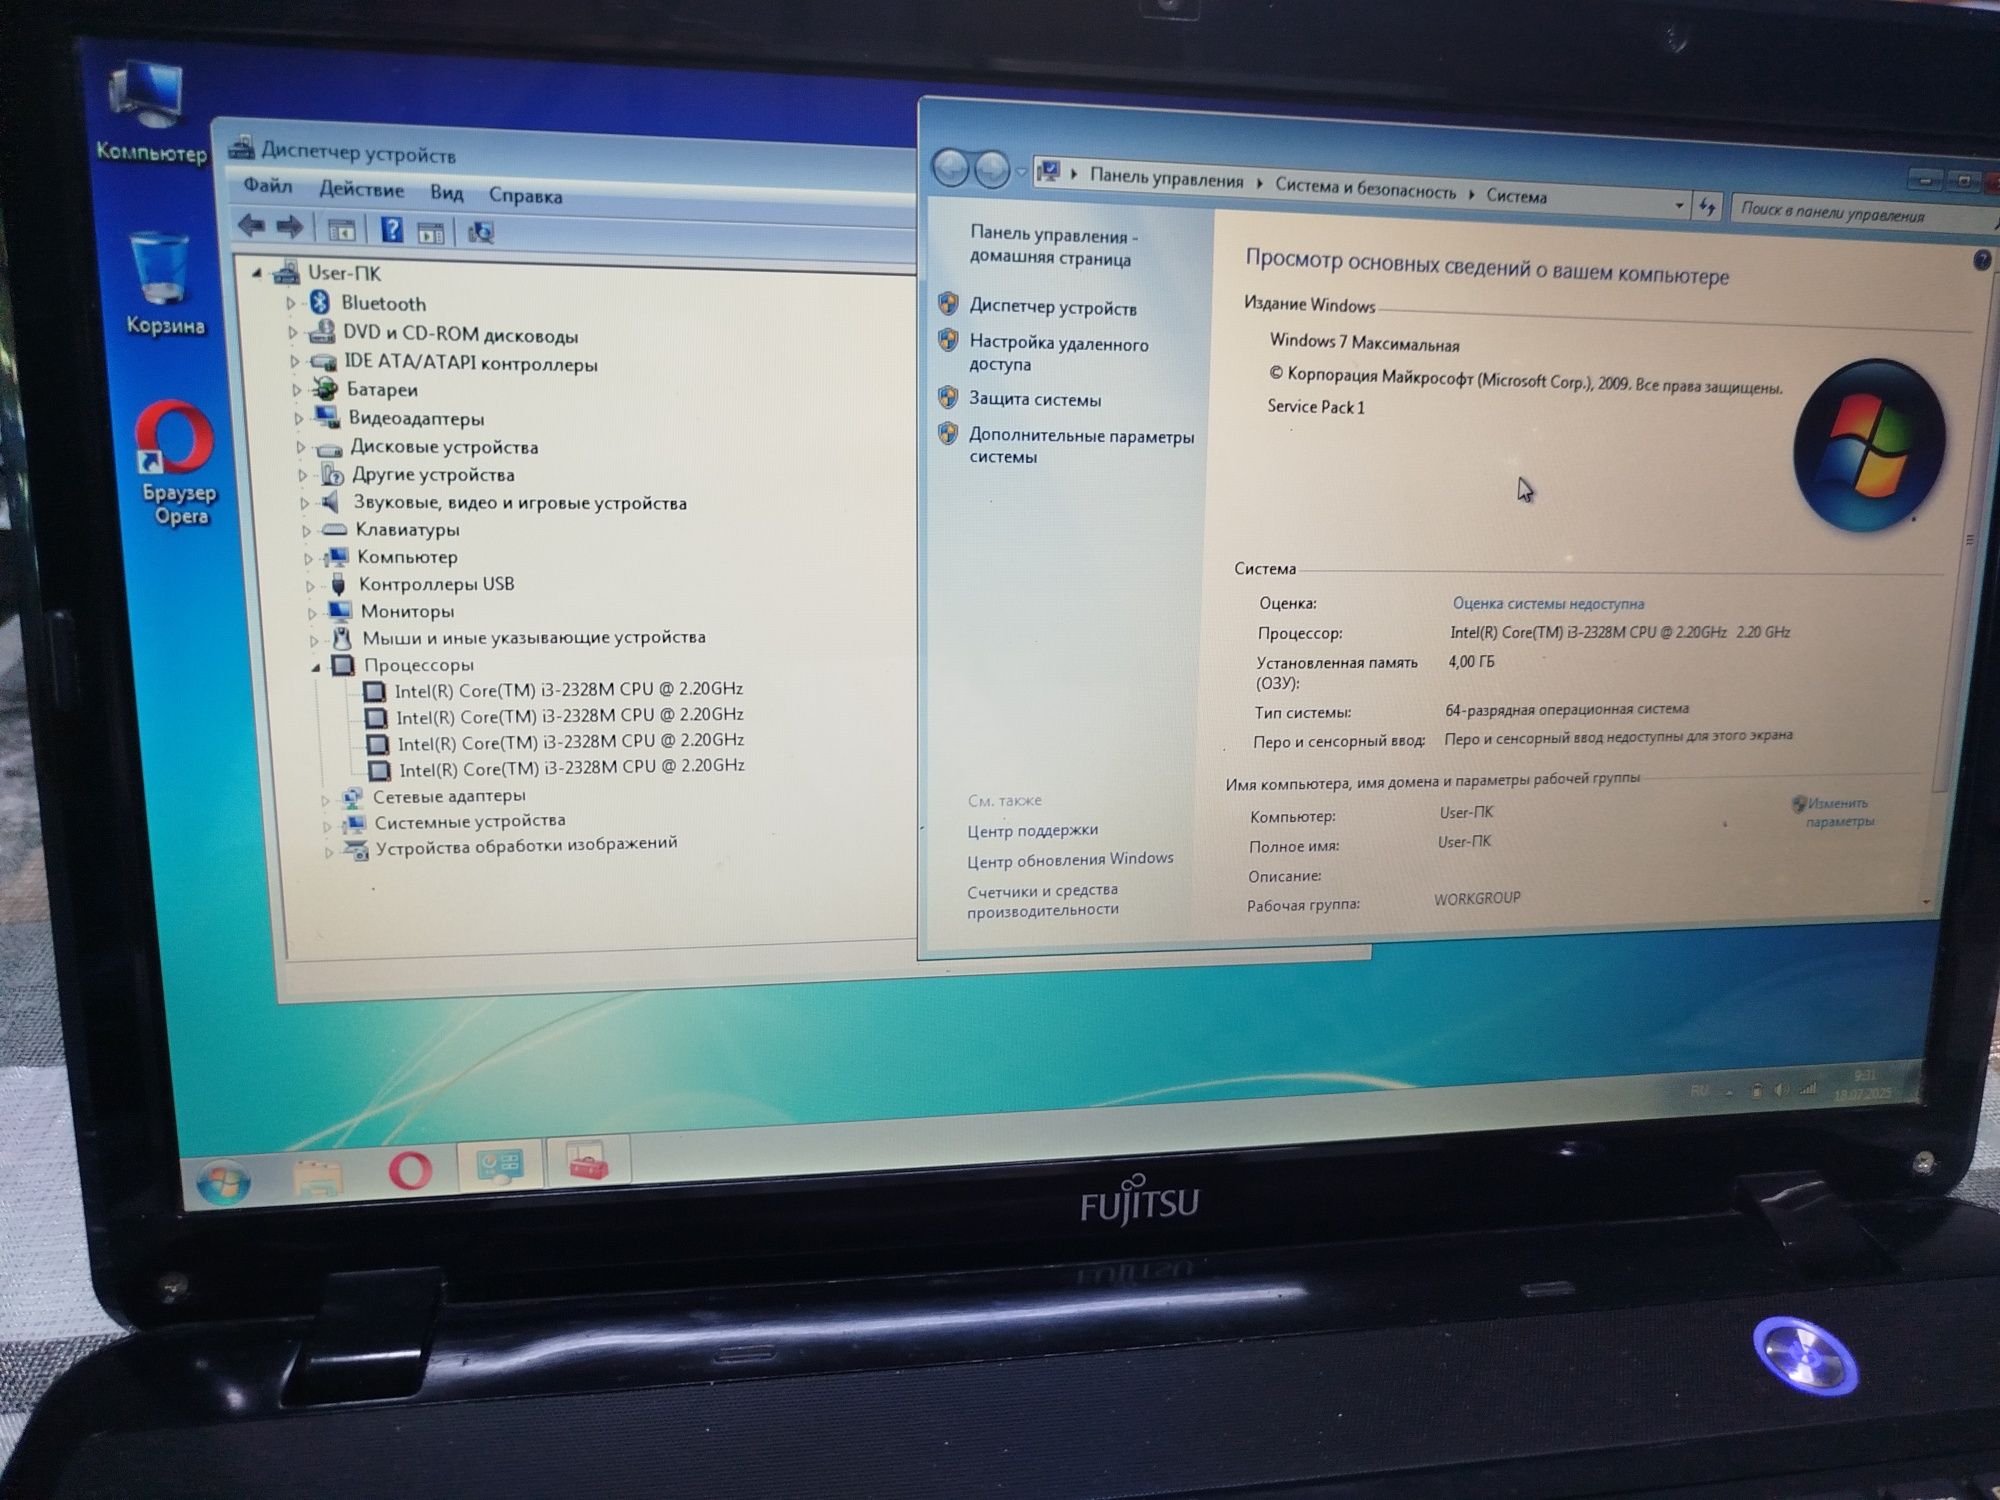
Task: Open the Справка menu
Action: point(525,196)
